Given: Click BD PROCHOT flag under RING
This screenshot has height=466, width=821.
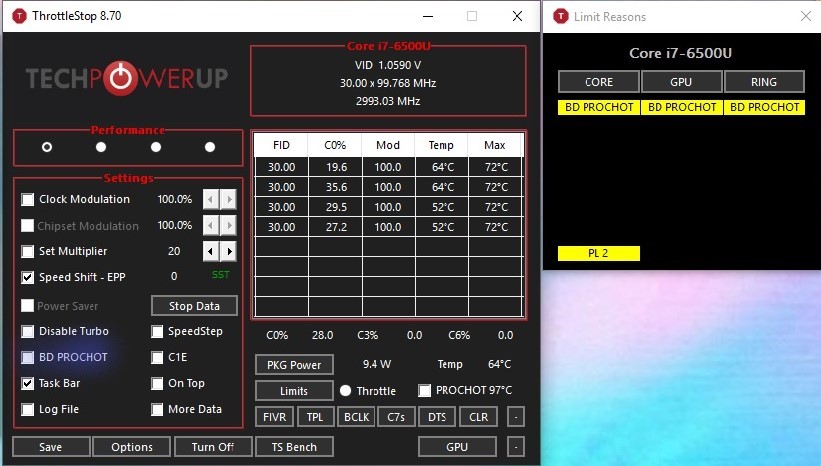Looking at the screenshot, I should click(x=764, y=107).
